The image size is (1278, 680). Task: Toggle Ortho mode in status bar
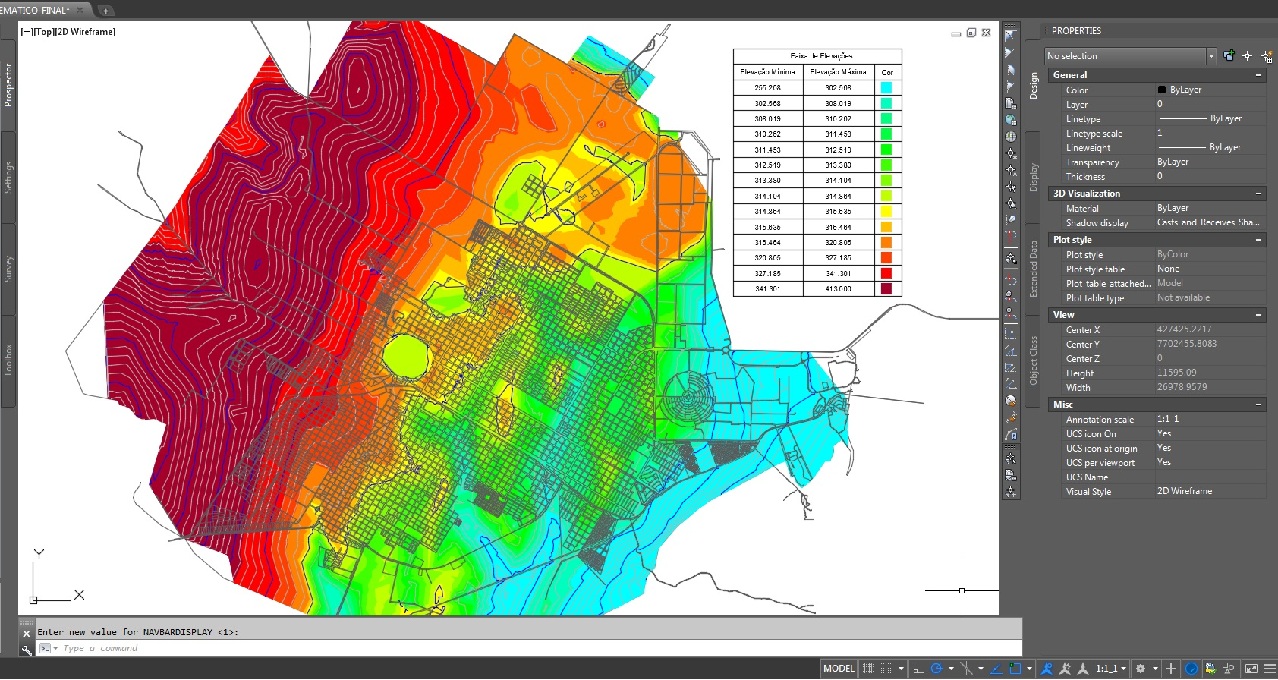coord(917,668)
